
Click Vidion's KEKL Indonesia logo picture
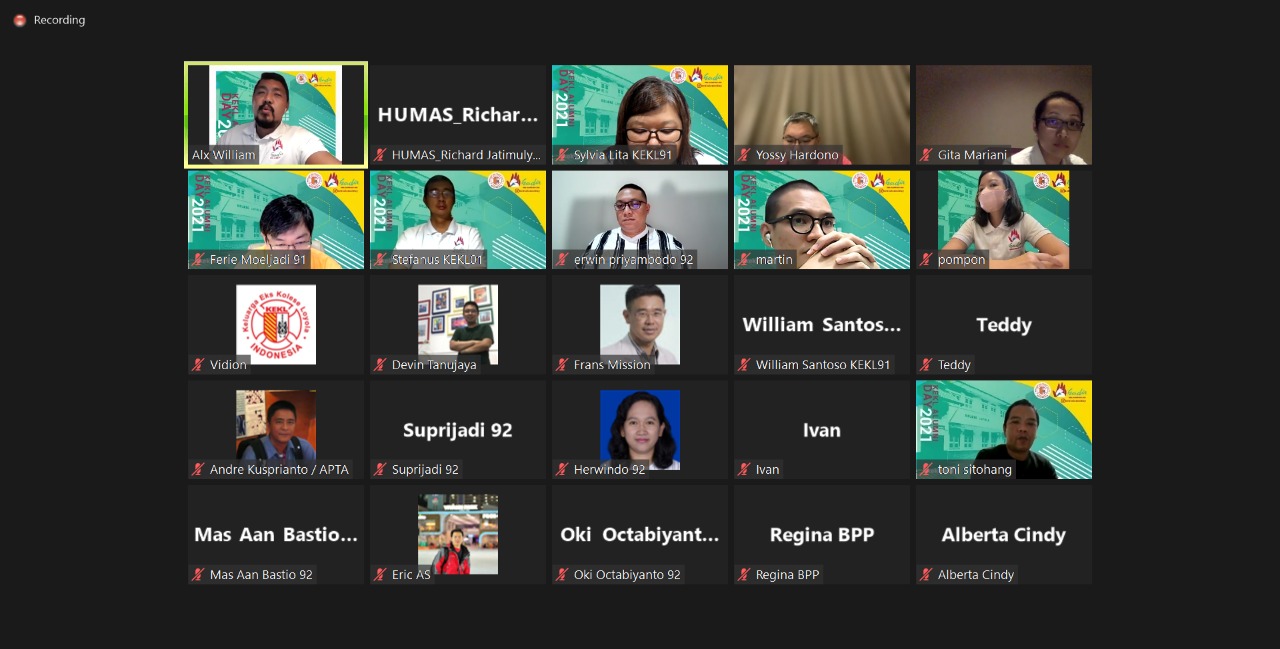[276, 324]
